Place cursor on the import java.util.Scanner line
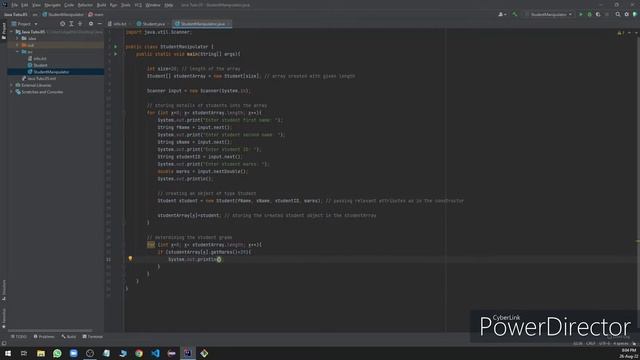This screenshot has width=640, height=360. (x=158, y=32)
